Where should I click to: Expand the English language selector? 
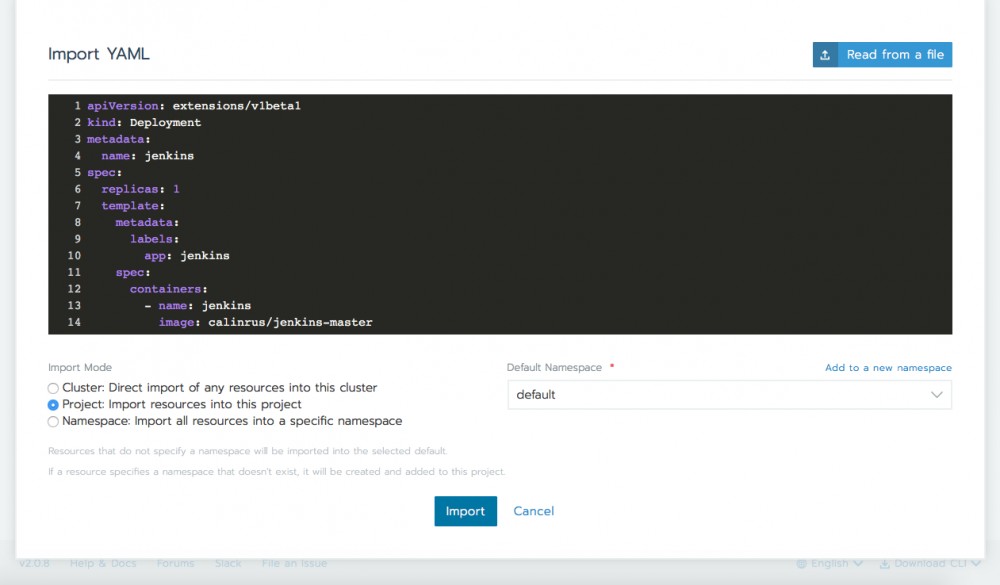tap(832, 563)
